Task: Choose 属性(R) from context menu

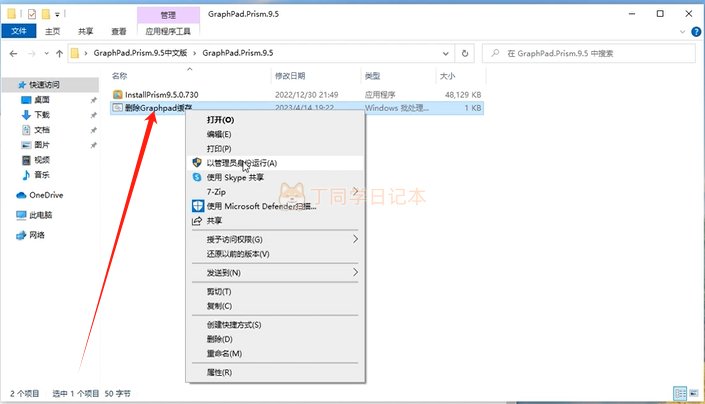Action: (x=275, y=373)
